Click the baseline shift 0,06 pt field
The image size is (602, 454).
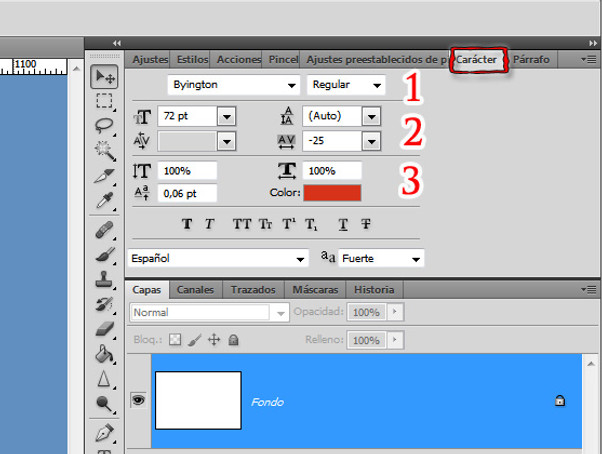187,193
